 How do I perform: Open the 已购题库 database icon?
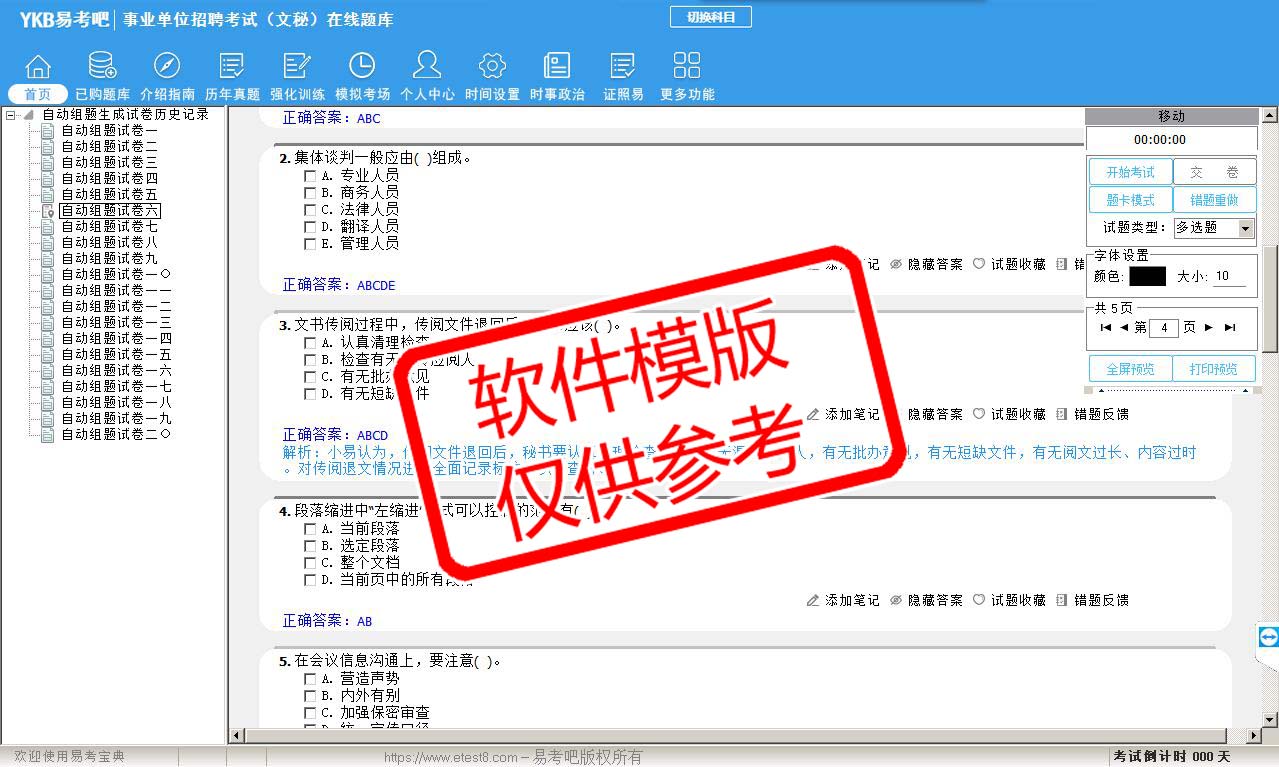click(x=102, y=67)
